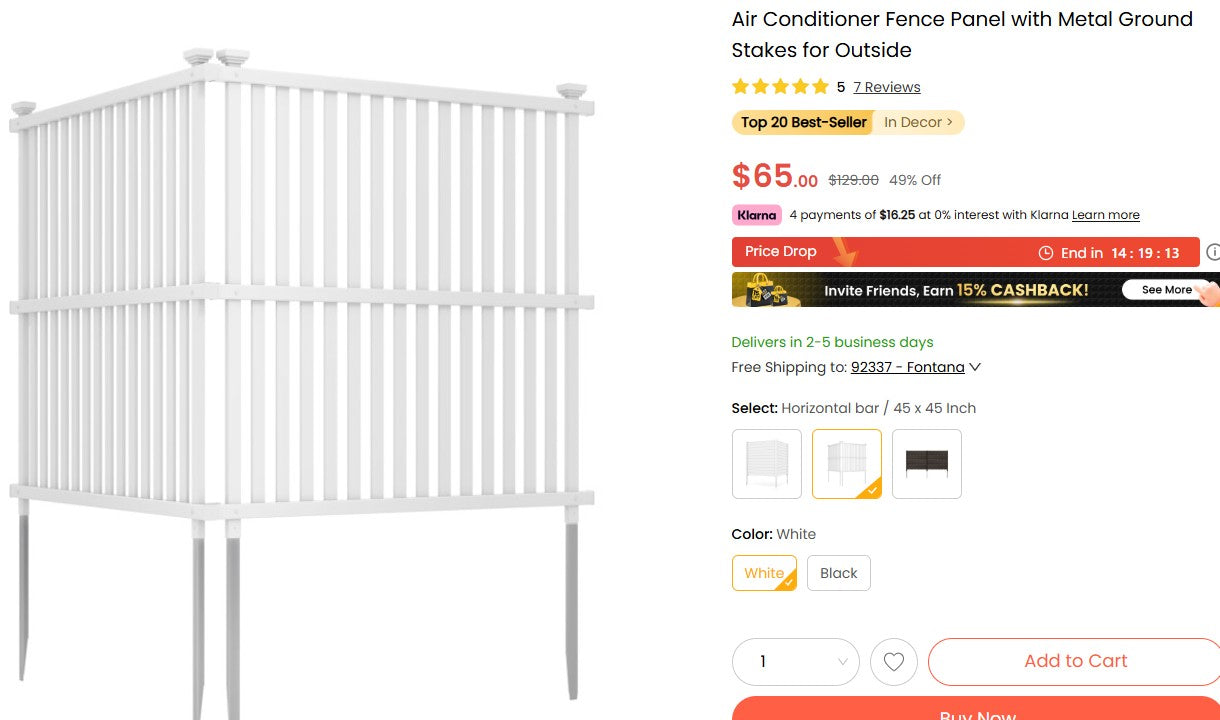Add the fence panel to cart

pyautogui.click(x=1075, y=661)
